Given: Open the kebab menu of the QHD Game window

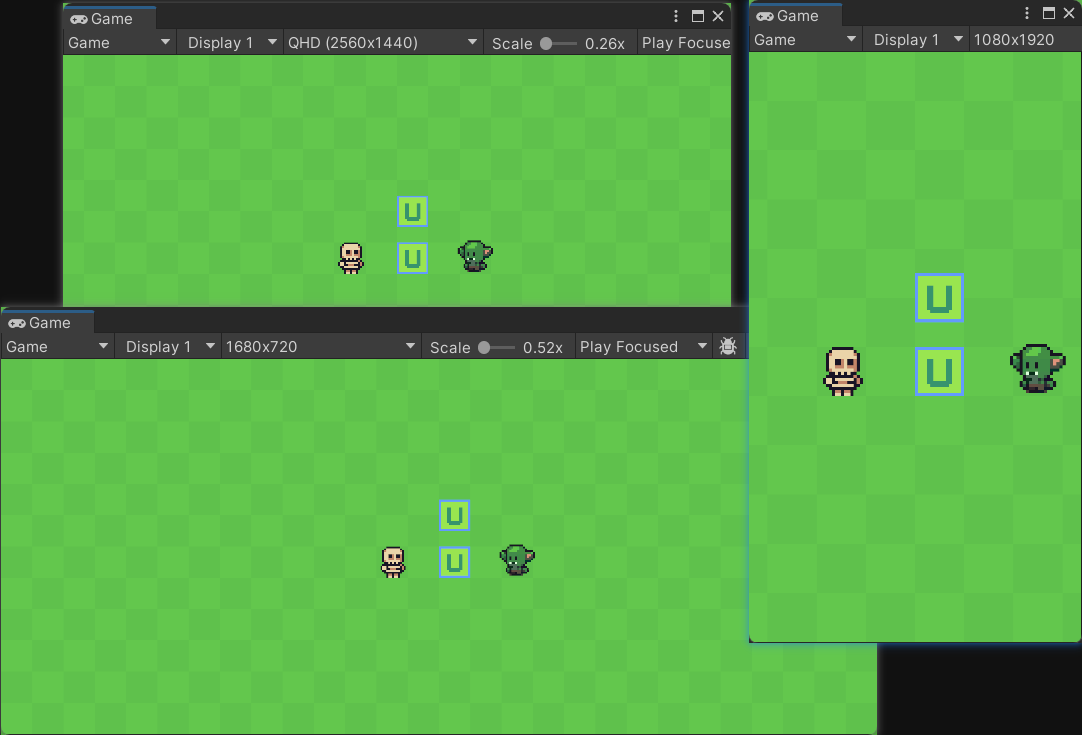Looking at the screenshot, I should (x=676, y=17).
